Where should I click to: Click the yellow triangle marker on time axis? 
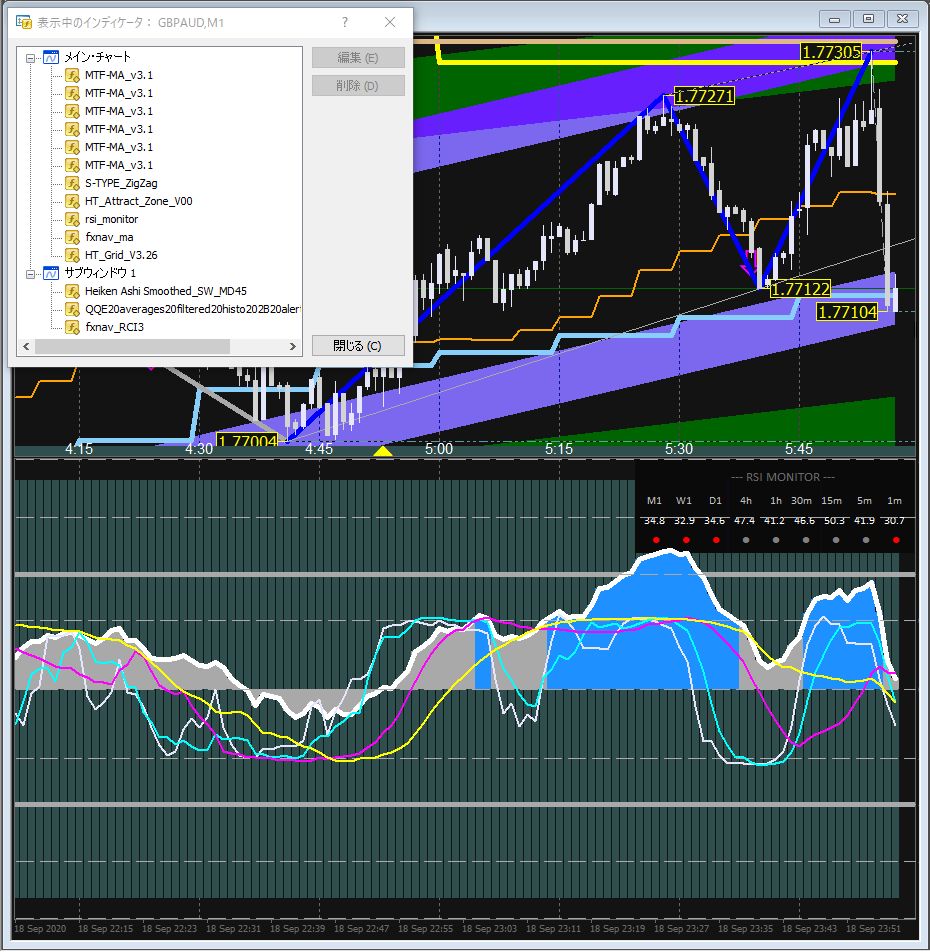pyautogui.click(x=382, y=452)
